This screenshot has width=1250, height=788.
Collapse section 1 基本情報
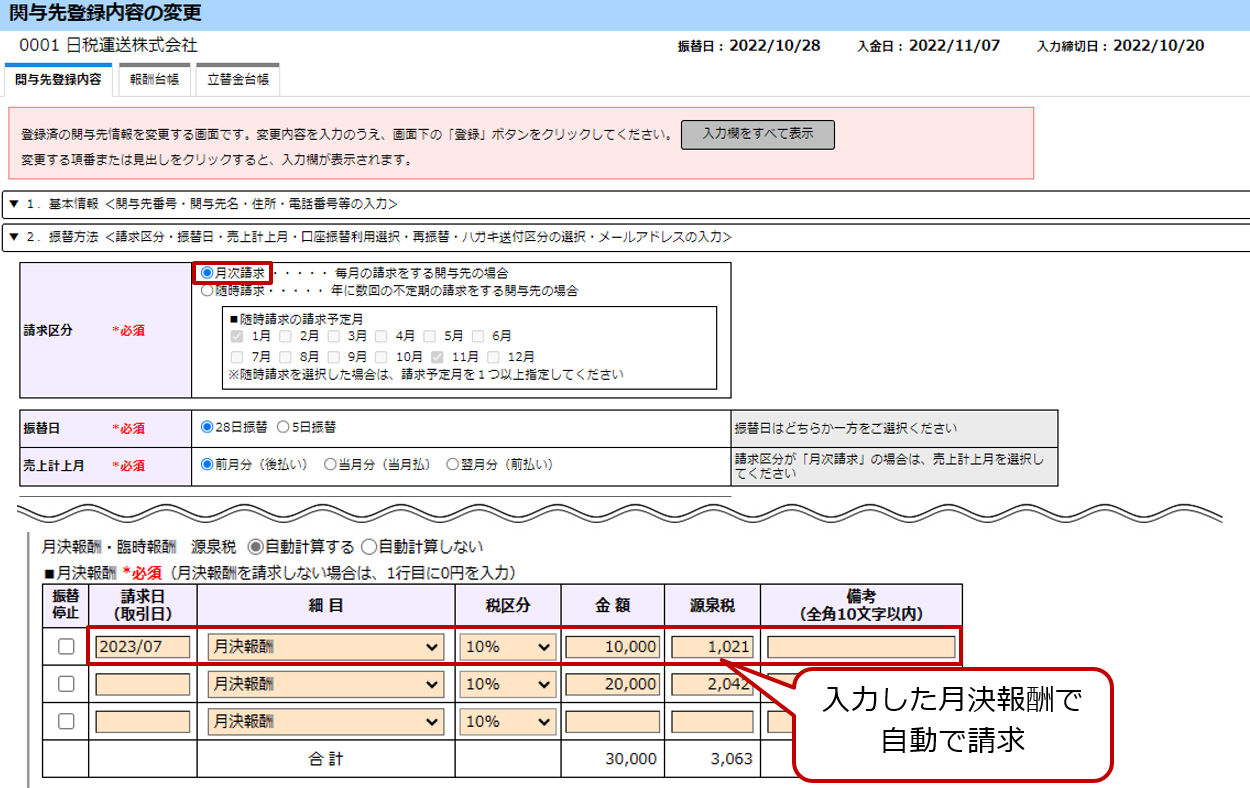point(14,204)
